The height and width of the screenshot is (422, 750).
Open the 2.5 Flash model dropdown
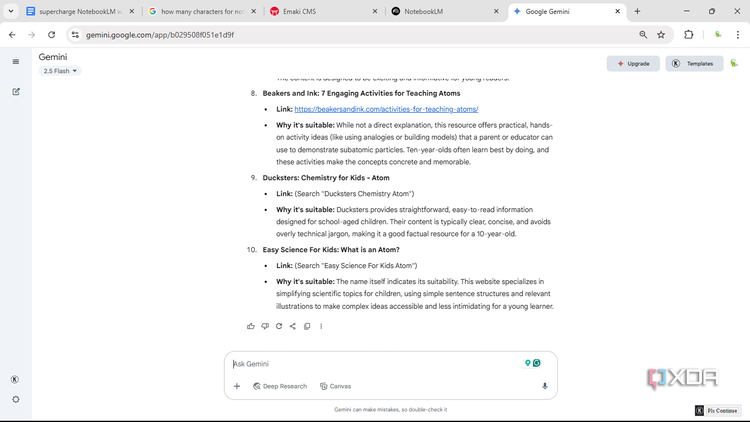click(60, 71)
